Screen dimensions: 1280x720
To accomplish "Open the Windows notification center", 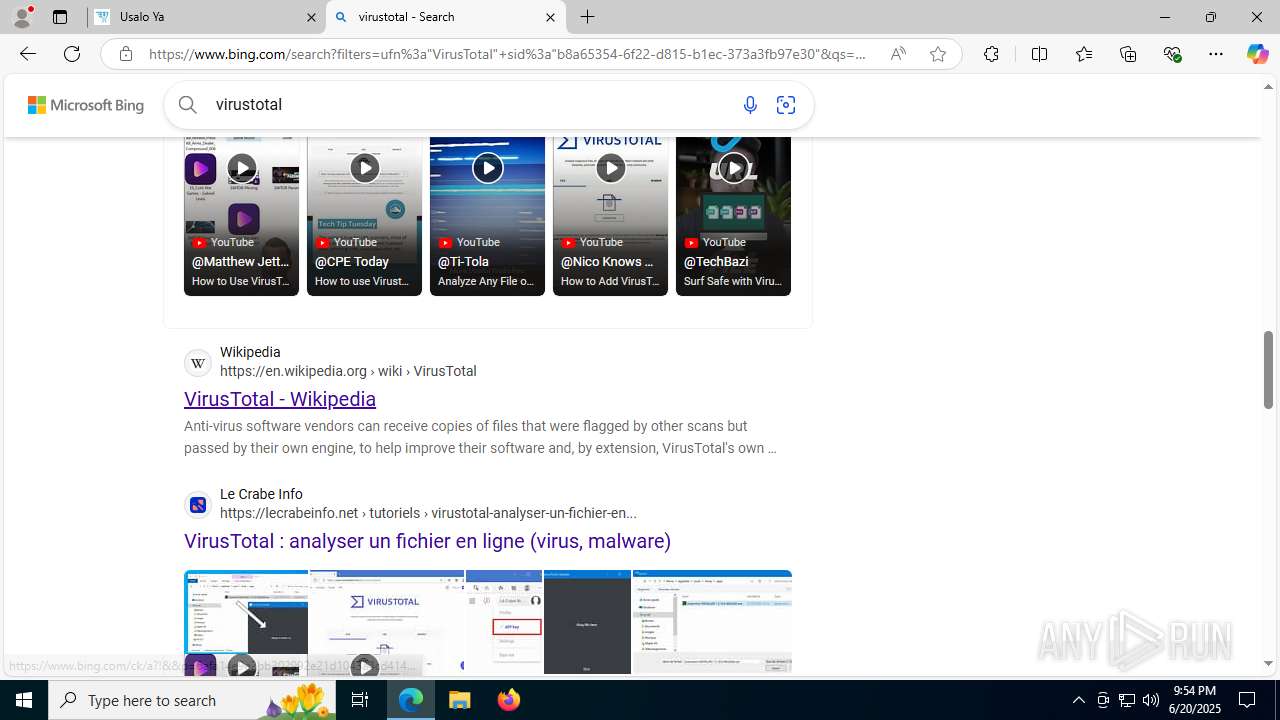I will (x=1248, y=700).
